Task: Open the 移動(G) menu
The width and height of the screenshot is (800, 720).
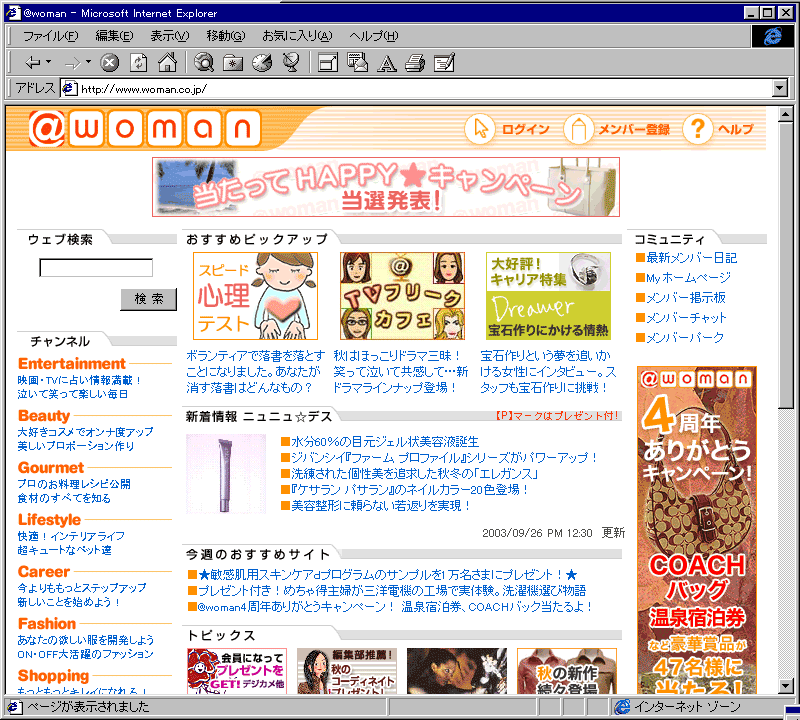Action: click(226, 36)
